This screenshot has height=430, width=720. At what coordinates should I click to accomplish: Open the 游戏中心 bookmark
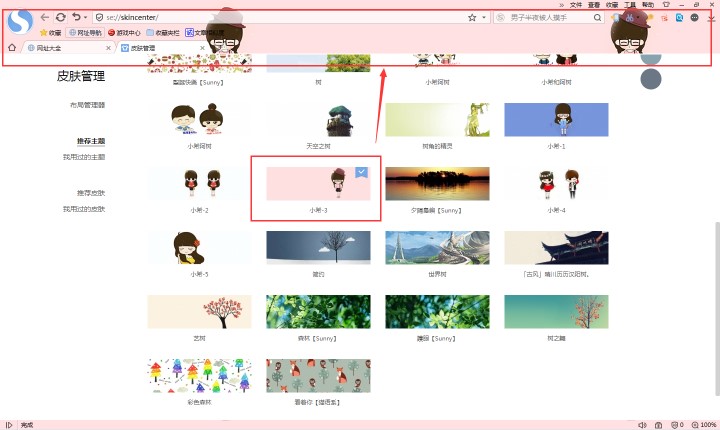(x=124, y=33)
